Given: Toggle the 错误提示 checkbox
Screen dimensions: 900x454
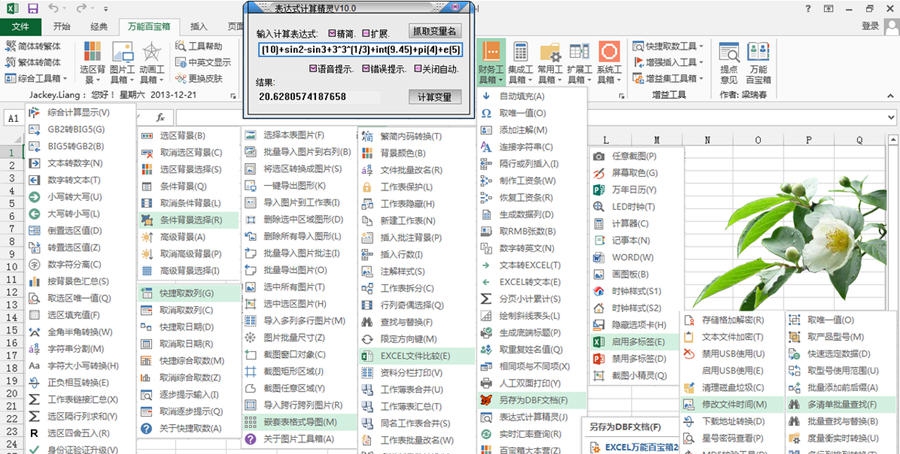Looking at the screenshot, I should 366,69.
